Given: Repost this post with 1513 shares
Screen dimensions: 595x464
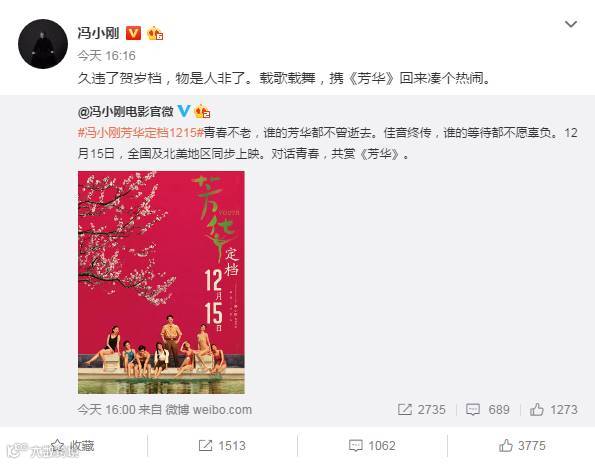Looking at the screenshot, I should [x=222, y=445].
